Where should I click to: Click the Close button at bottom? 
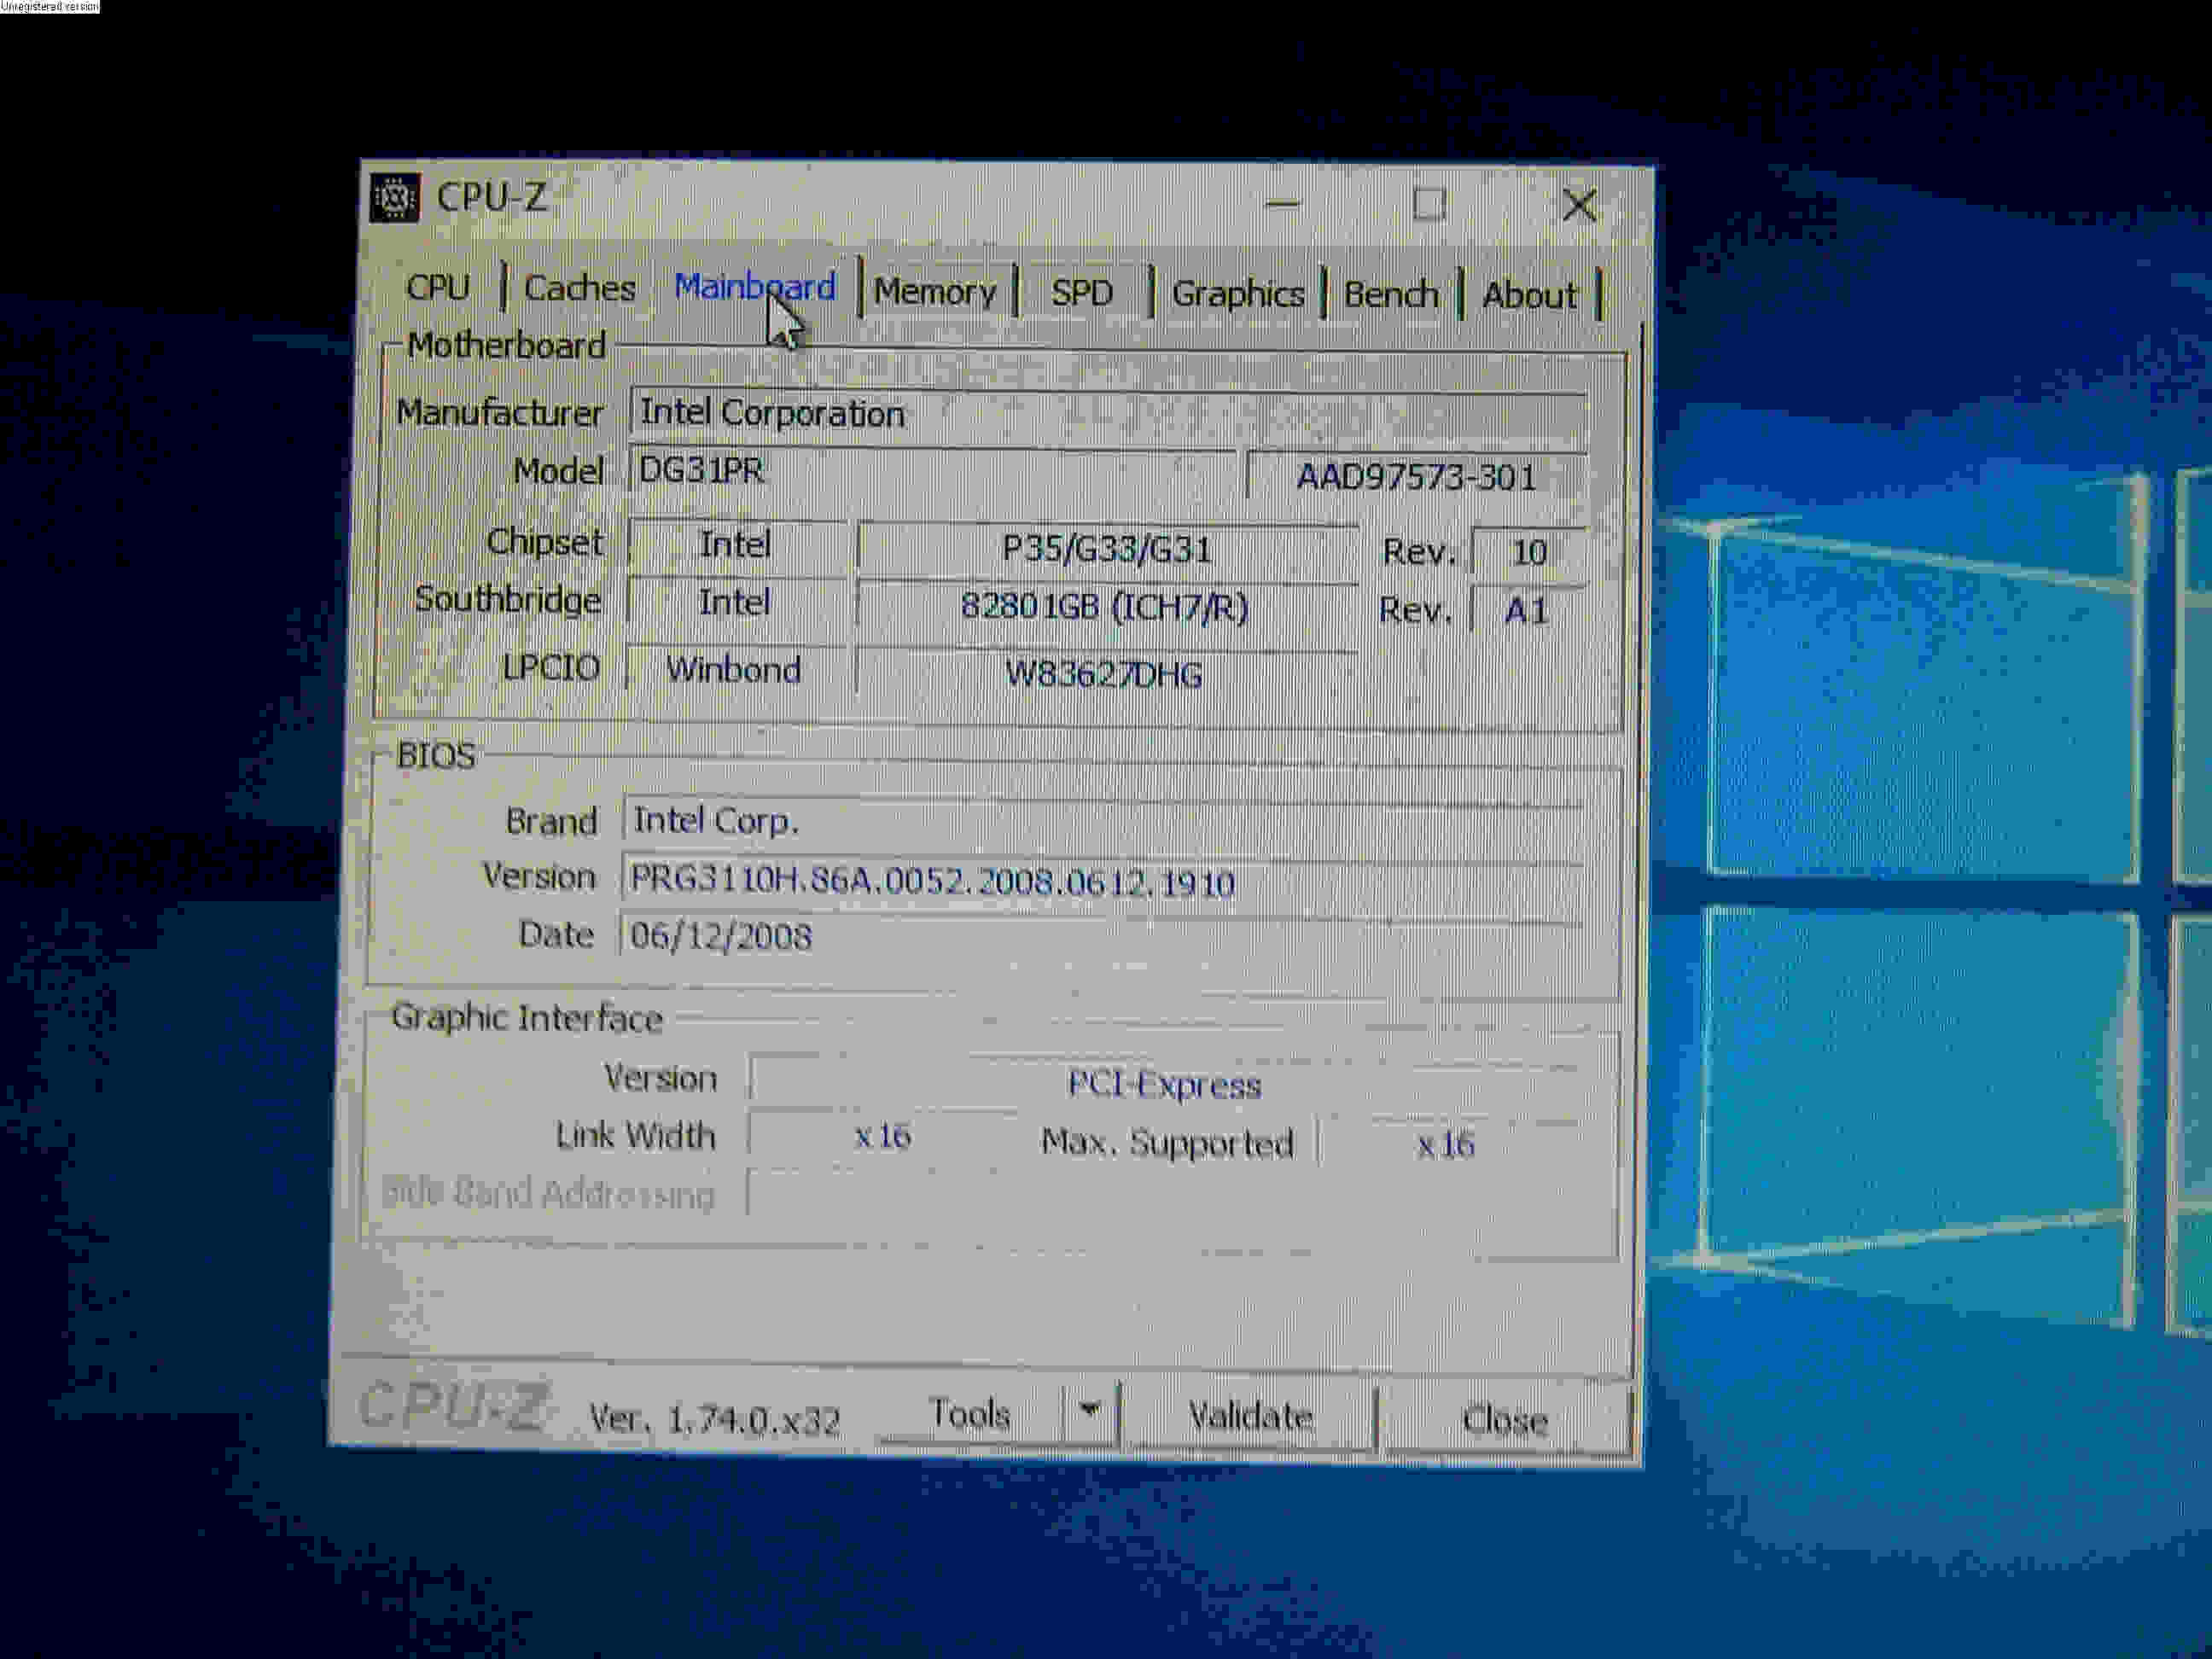coord(1505,1420)
